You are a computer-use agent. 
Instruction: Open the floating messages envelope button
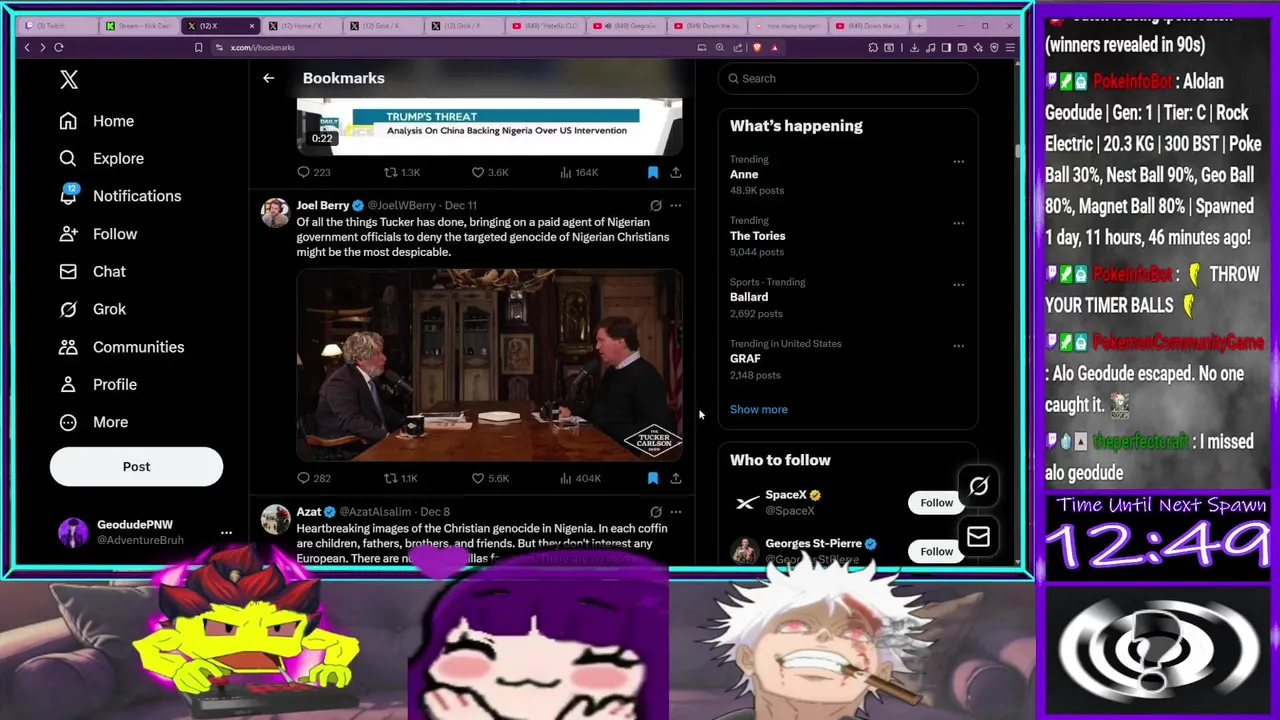click(x=978, y=538)
